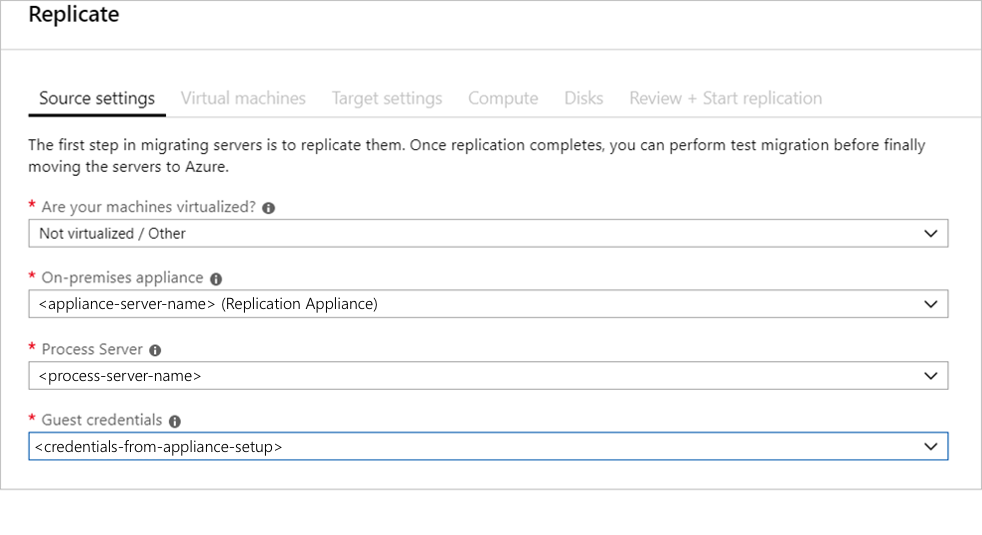
Task: Open the Virtual machines tab
Action: [x=243, y=98]
